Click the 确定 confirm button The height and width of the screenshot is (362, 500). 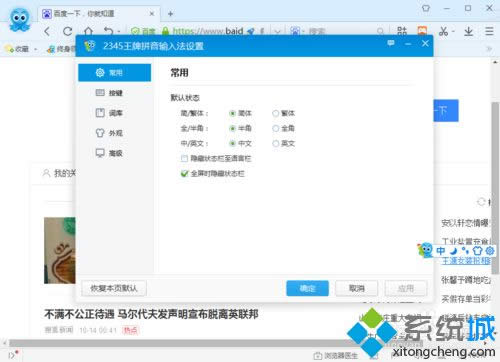307,288
